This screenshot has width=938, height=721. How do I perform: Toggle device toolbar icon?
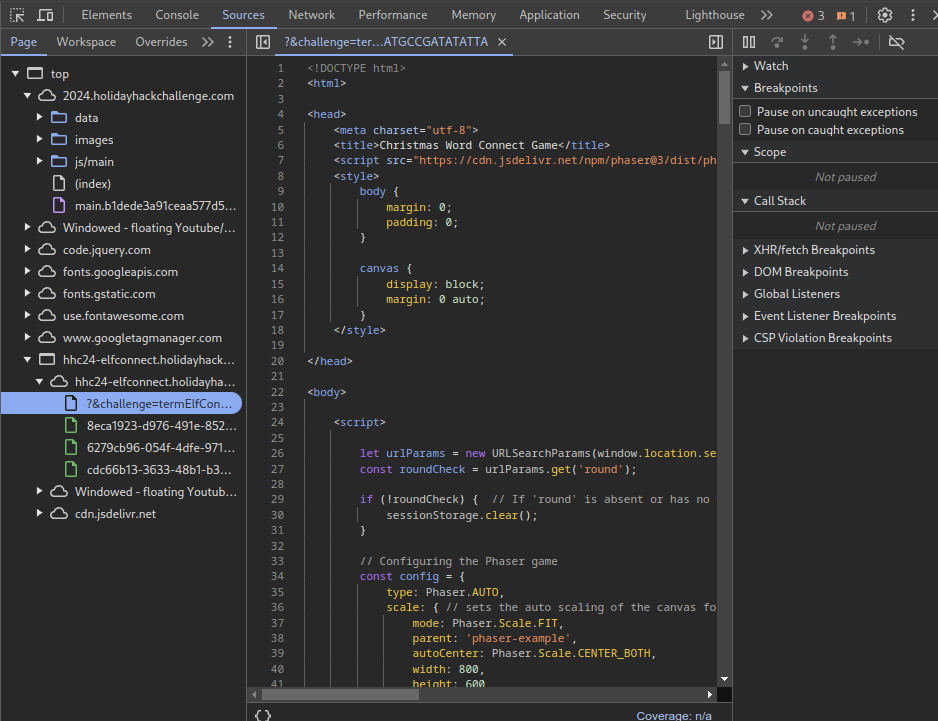click(x=45, y=15)
